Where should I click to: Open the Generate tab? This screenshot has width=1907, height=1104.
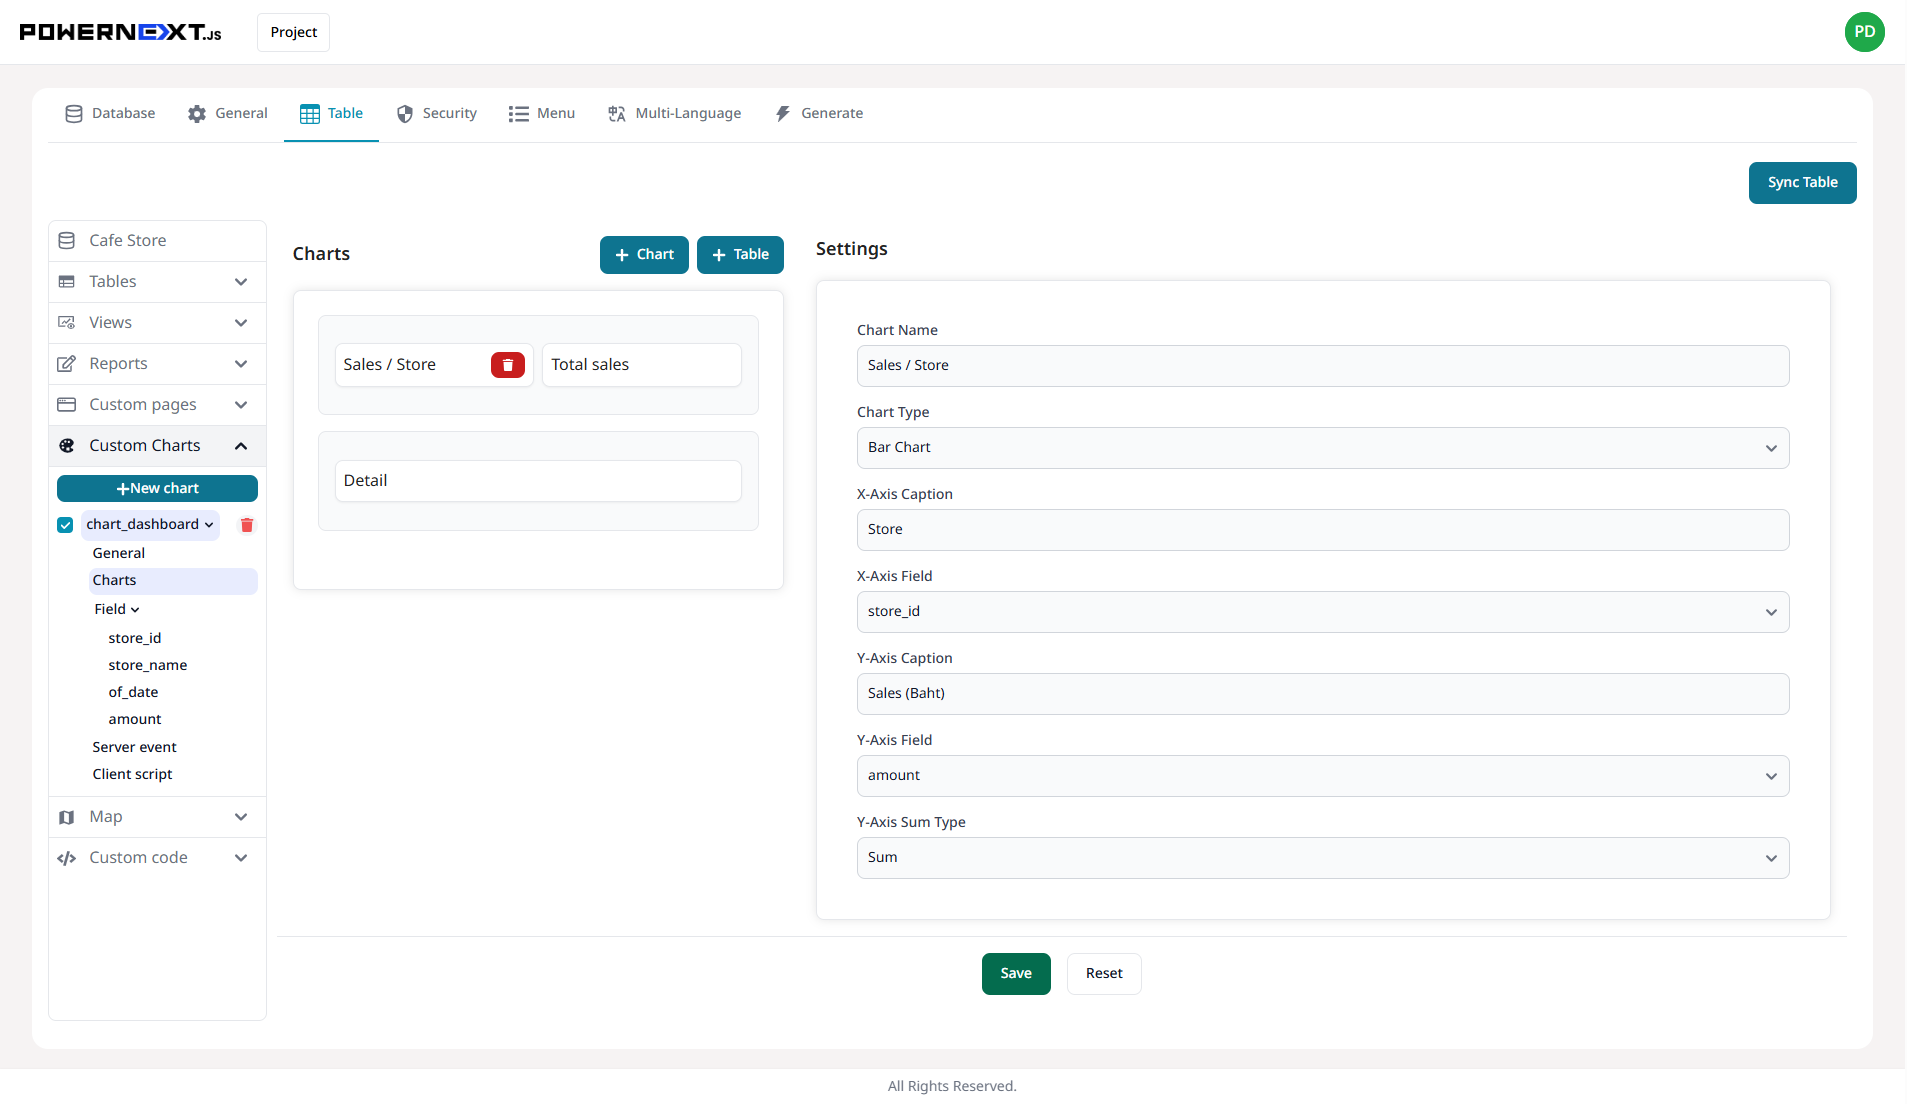(818, 114)
